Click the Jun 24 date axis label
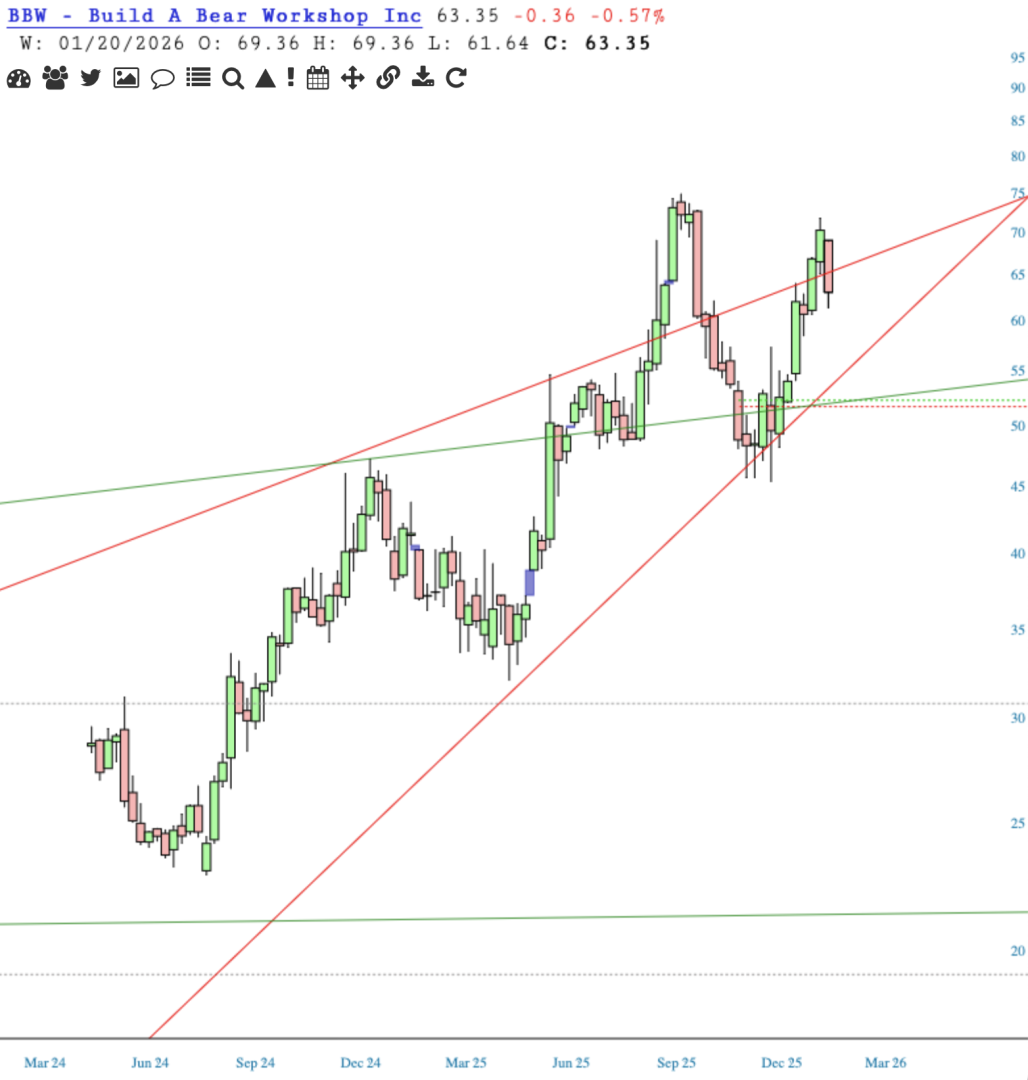This screenshot has width=1028, height=1080. point(150,1063)
